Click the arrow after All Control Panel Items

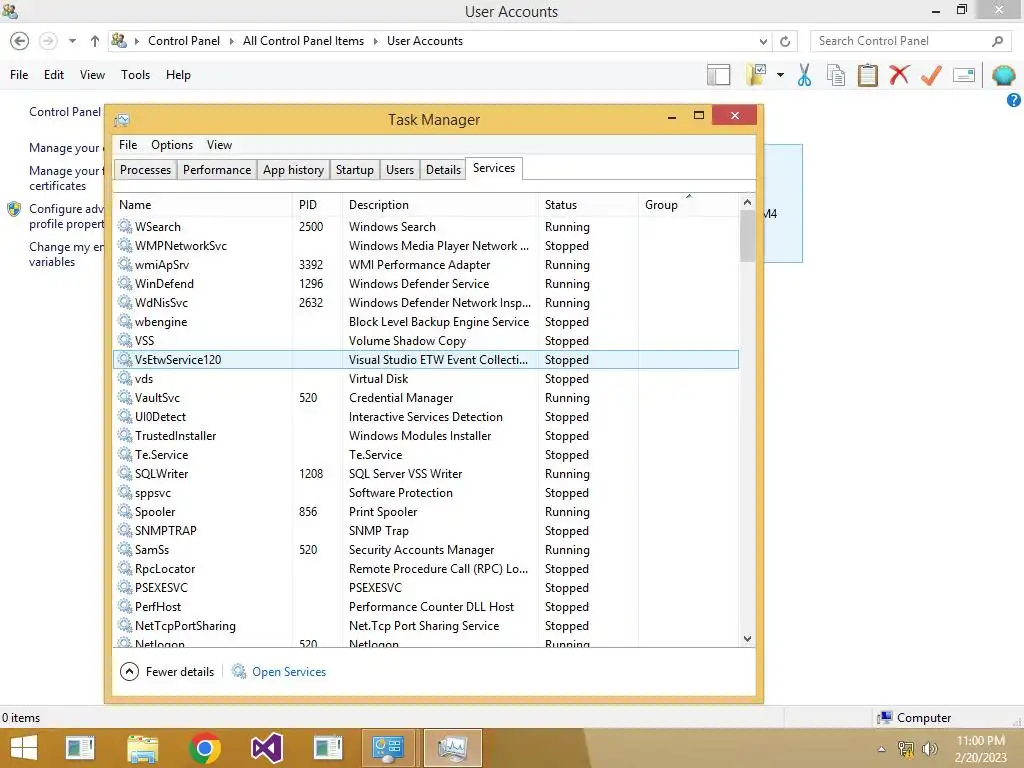(x=376, y=41)
